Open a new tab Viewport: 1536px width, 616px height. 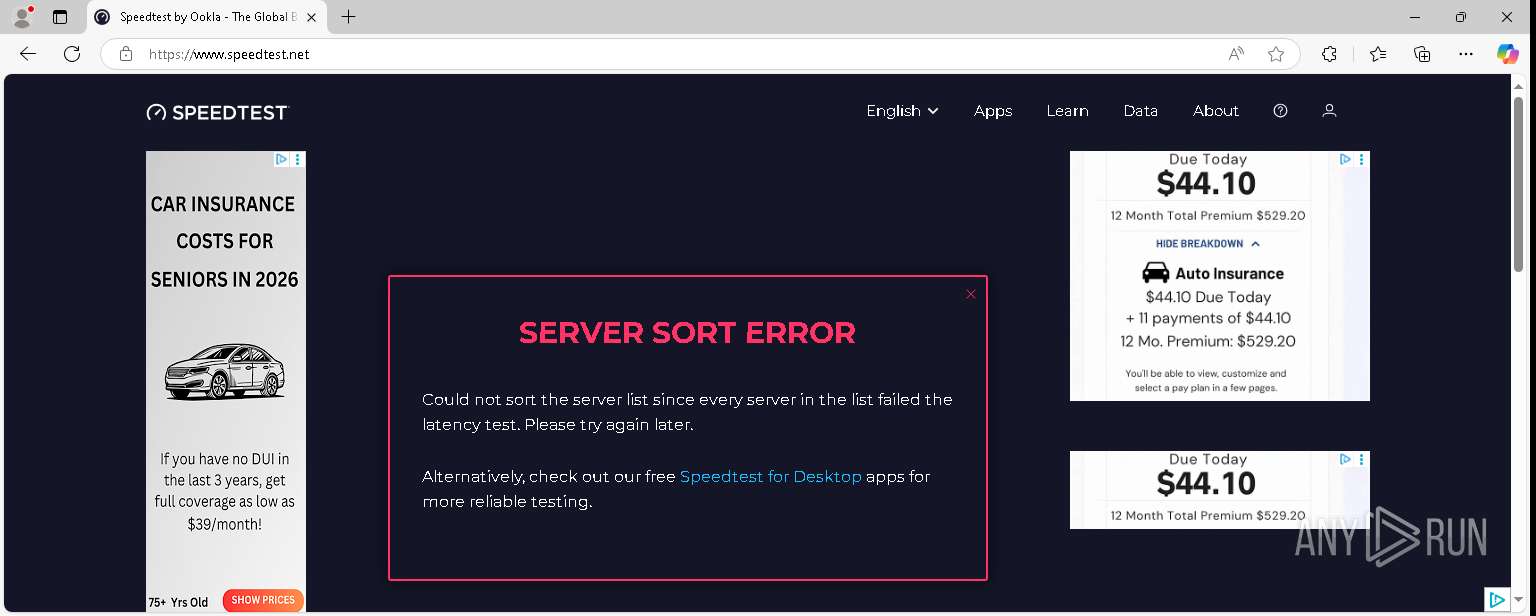click(x=348, y=17)
